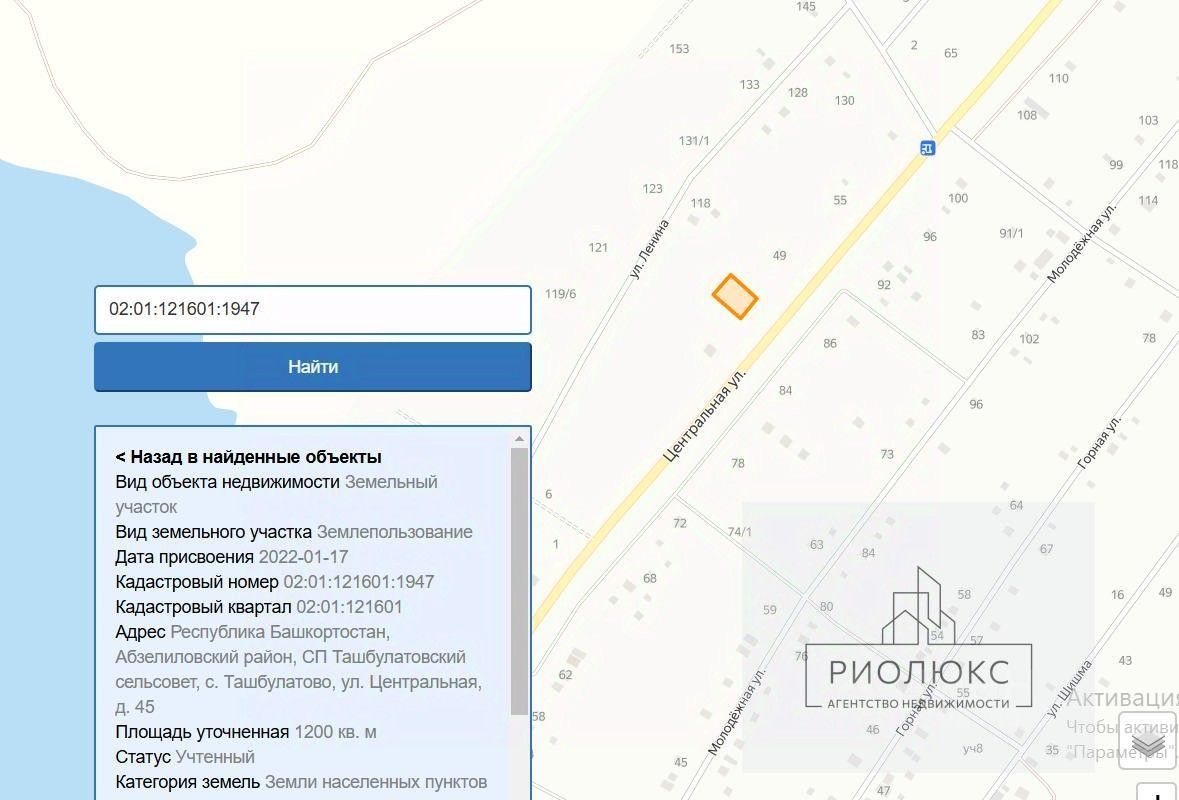Click the Центральная ул. street label
1179x800 pixels.
(705, 414)
